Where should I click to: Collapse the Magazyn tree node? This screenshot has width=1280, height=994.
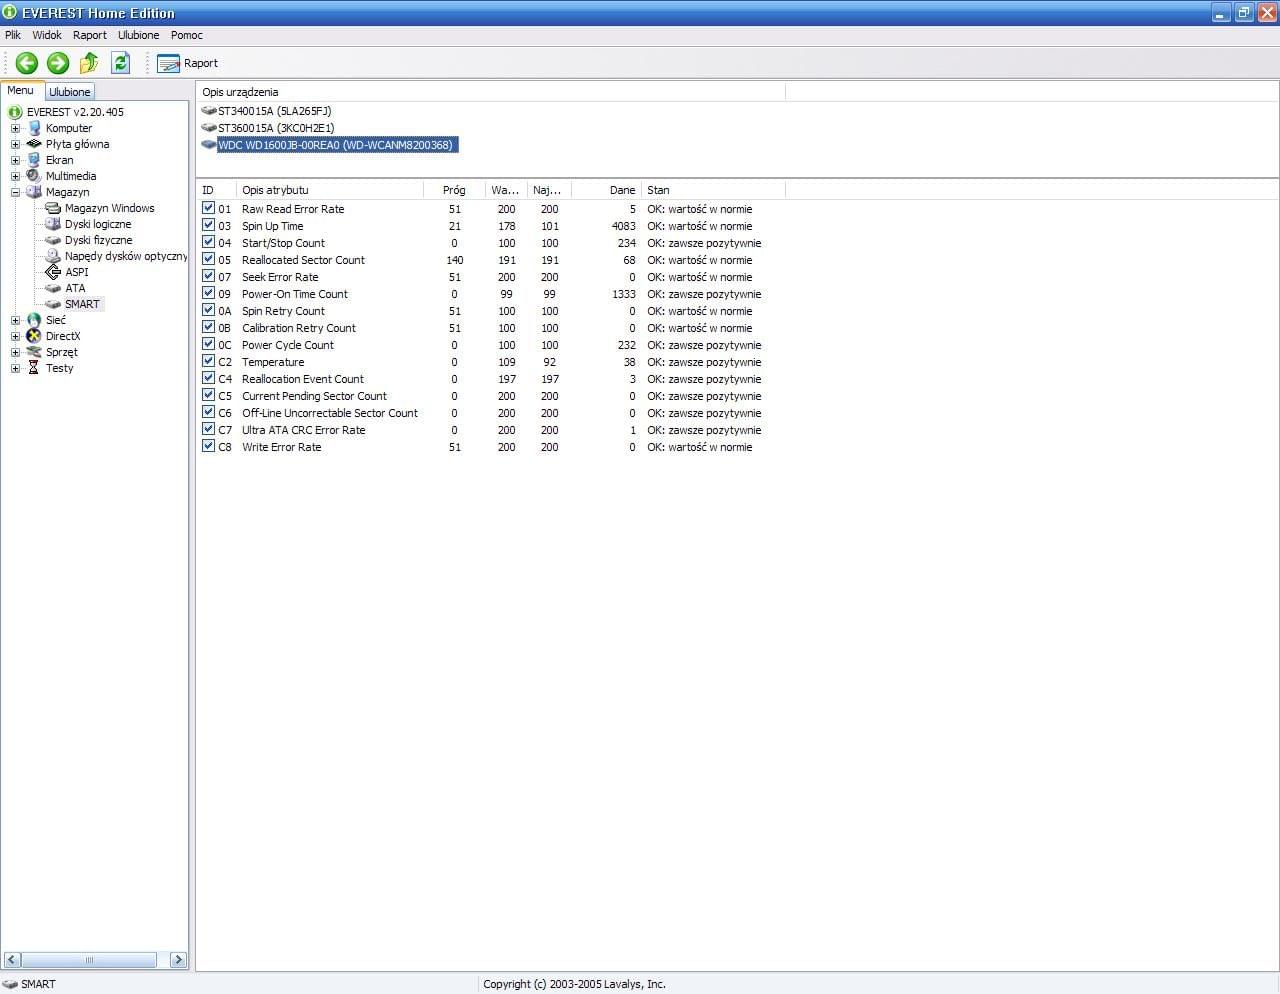click(x=15, y=192)
